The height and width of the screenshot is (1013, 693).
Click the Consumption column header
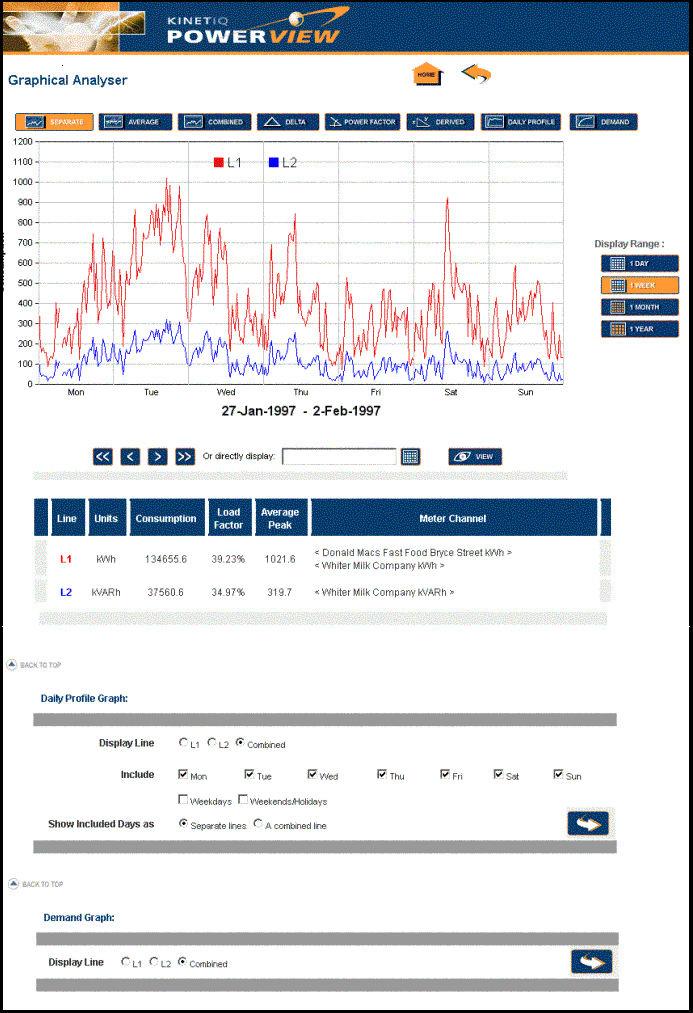click(x=167, y=518)
